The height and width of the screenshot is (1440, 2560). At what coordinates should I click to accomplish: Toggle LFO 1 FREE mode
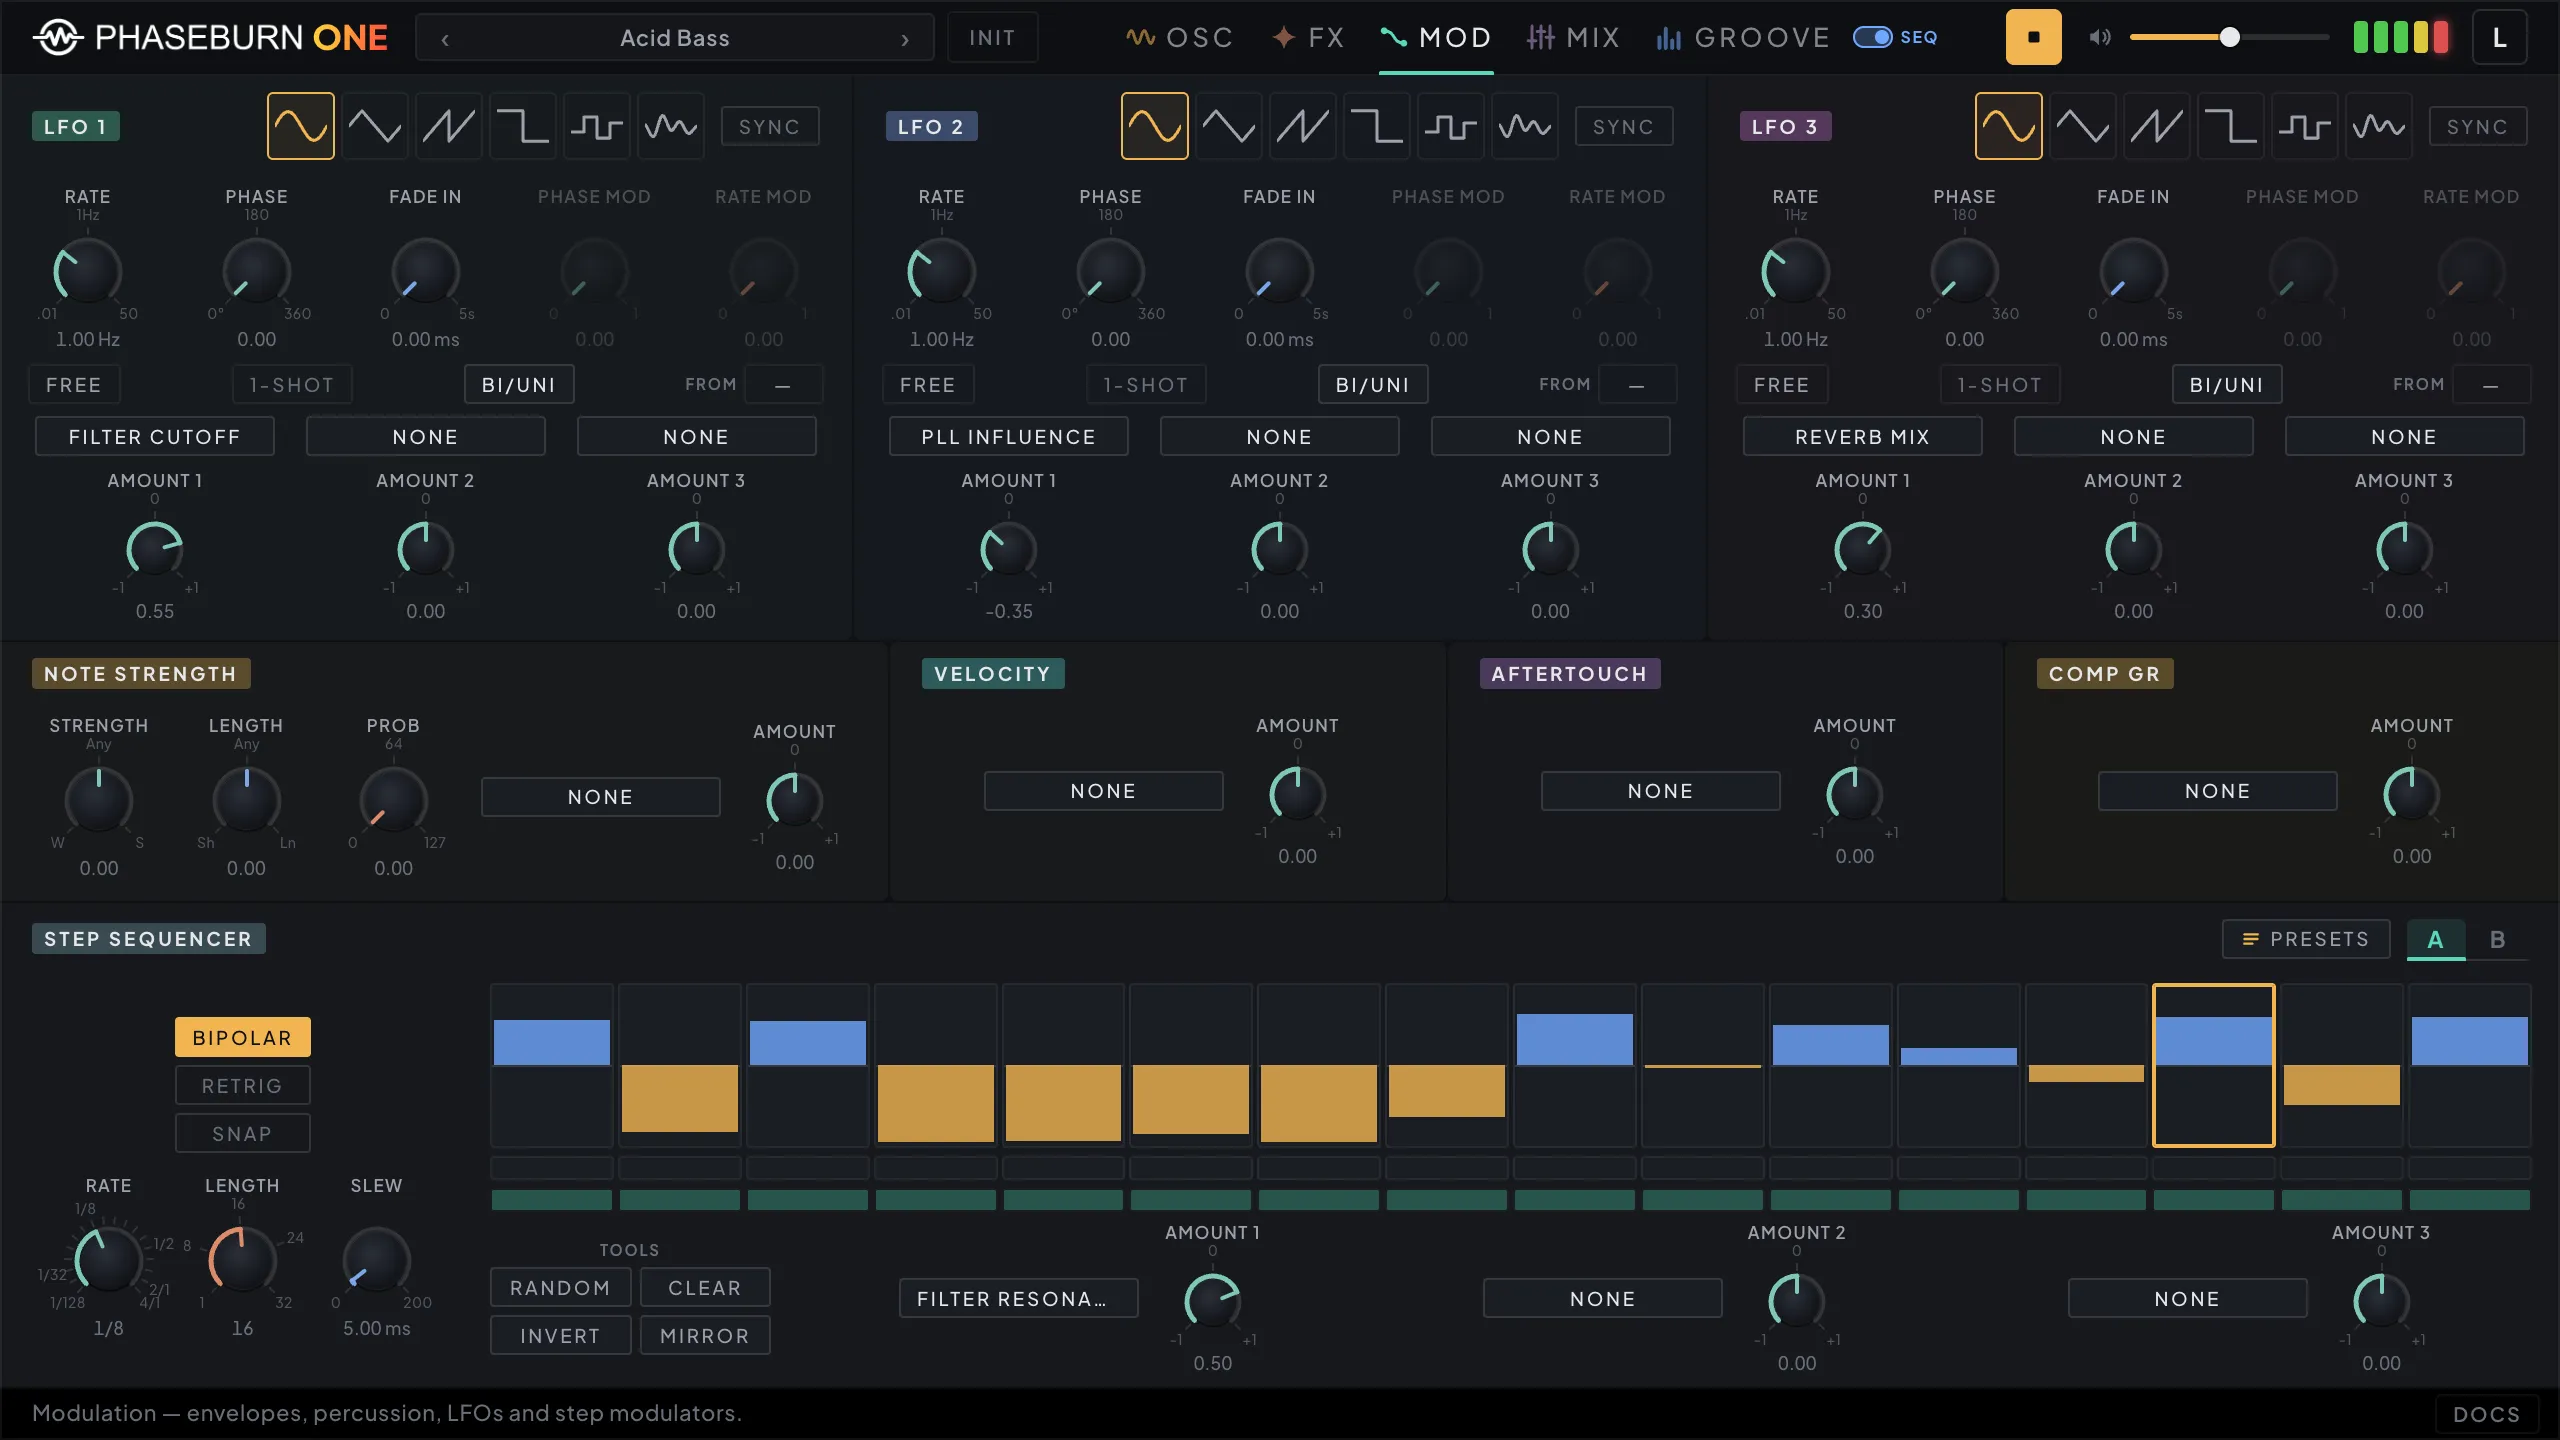pos(74,384)
